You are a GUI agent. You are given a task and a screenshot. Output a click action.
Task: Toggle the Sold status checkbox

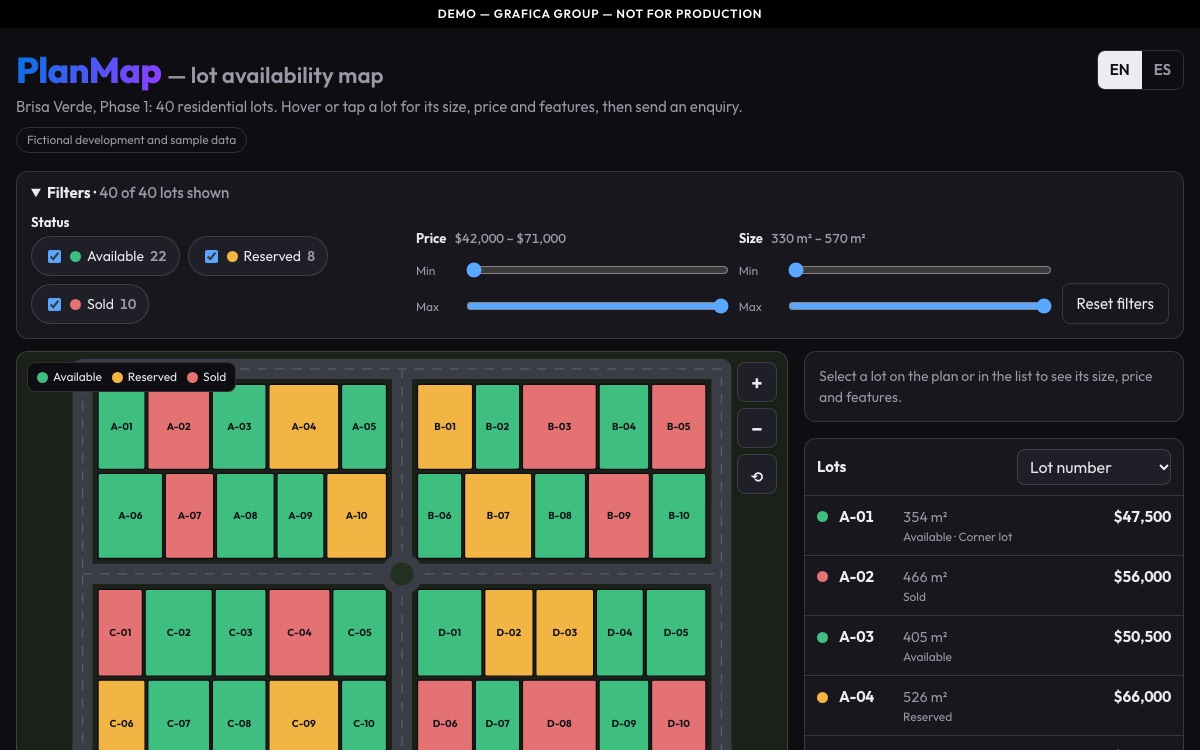(55, 304)
